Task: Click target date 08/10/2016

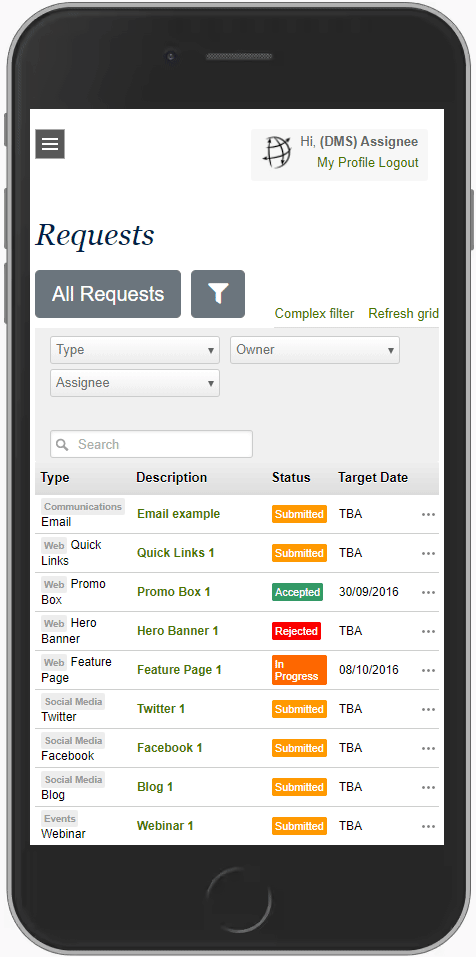Action: click(x=369, y=670)
